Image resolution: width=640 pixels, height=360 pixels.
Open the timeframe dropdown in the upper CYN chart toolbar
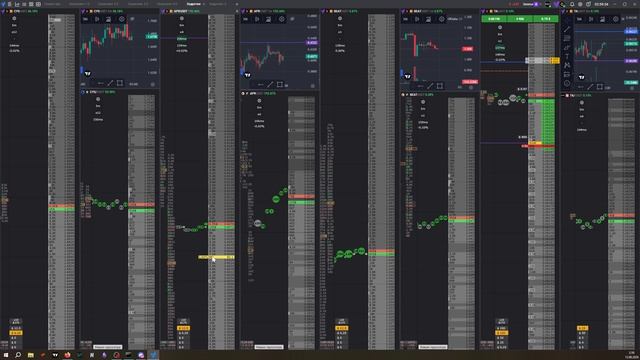pyautogui.click(x=85, y=19)
